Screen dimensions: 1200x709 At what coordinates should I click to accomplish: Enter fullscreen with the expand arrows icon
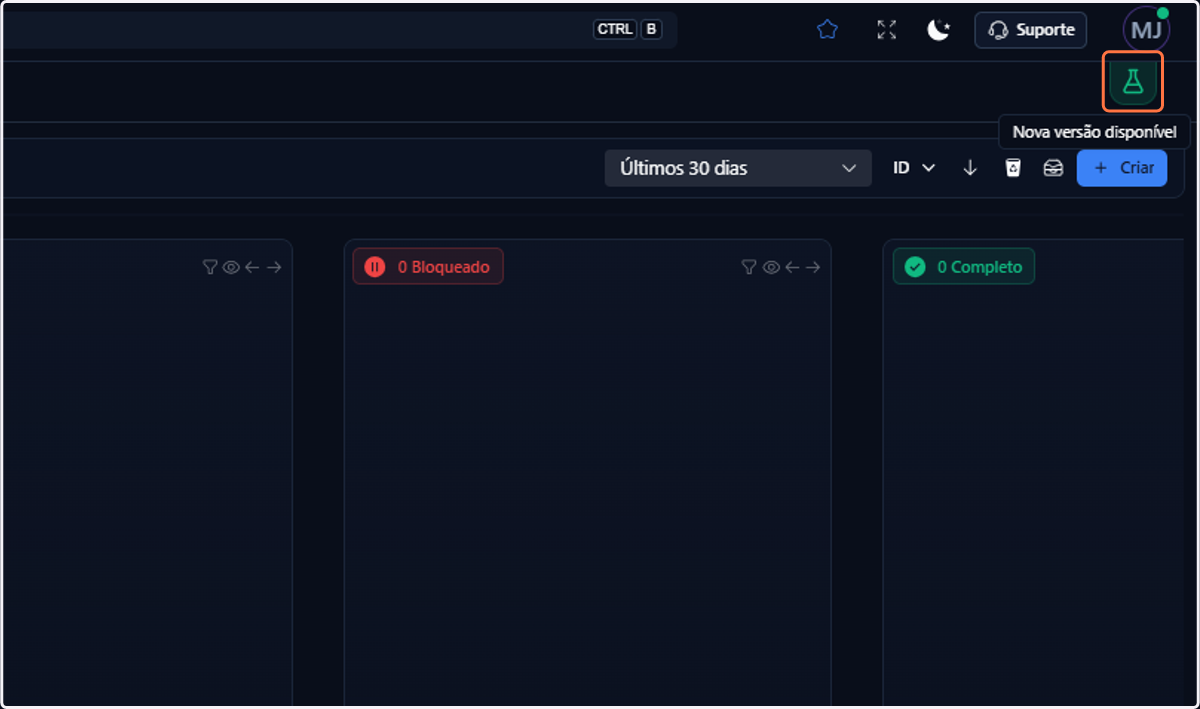(x=886, y=30)
